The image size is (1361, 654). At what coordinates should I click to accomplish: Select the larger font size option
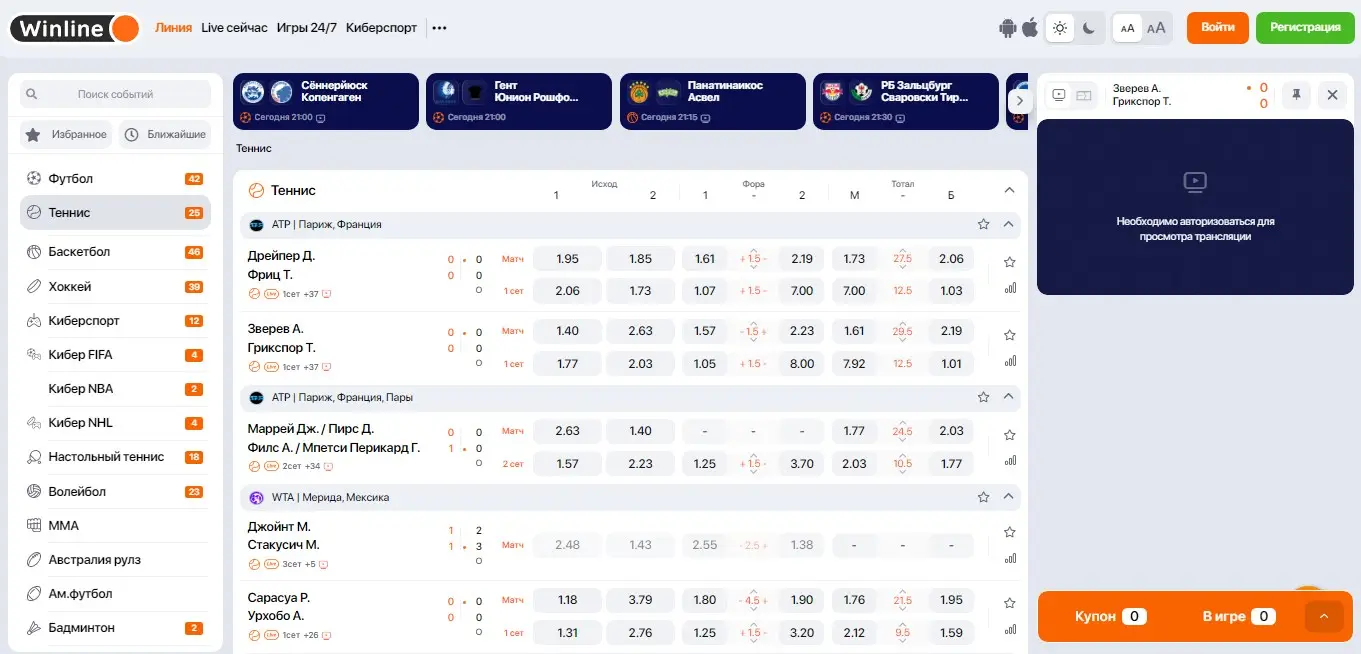(x=1156, y=28)
